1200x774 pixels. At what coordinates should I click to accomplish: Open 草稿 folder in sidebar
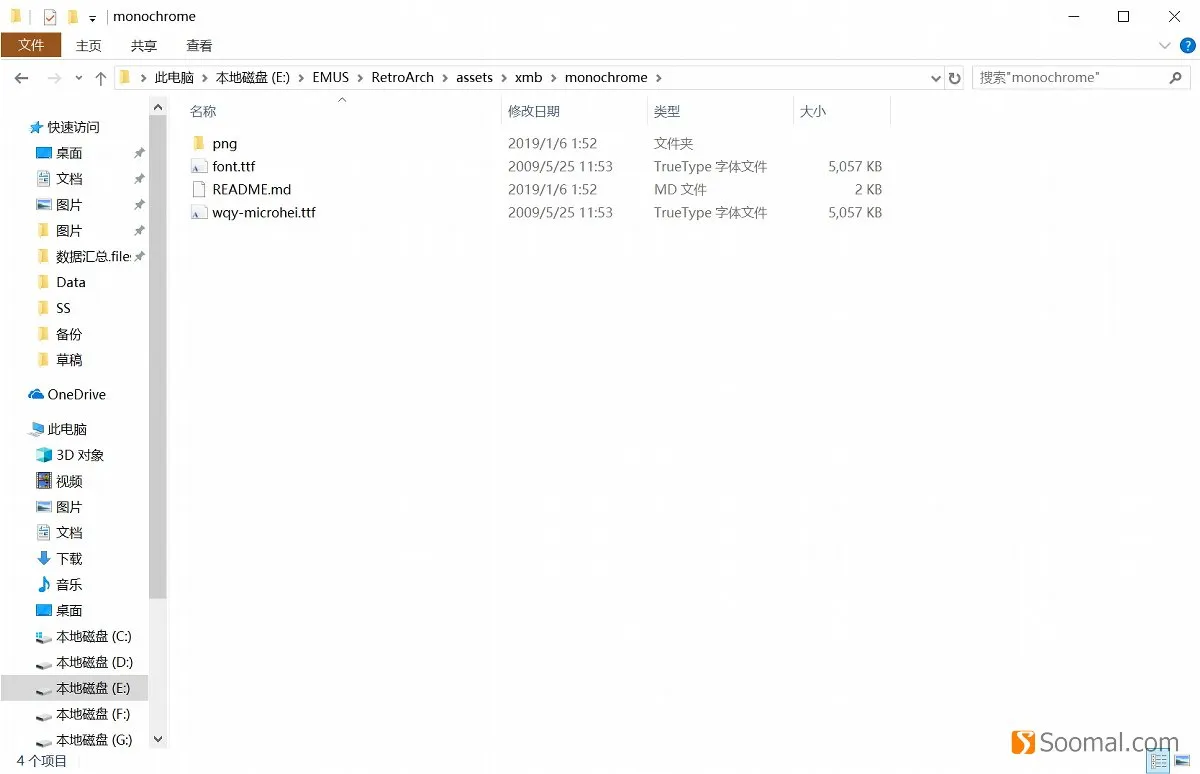(x=59, y=360)
